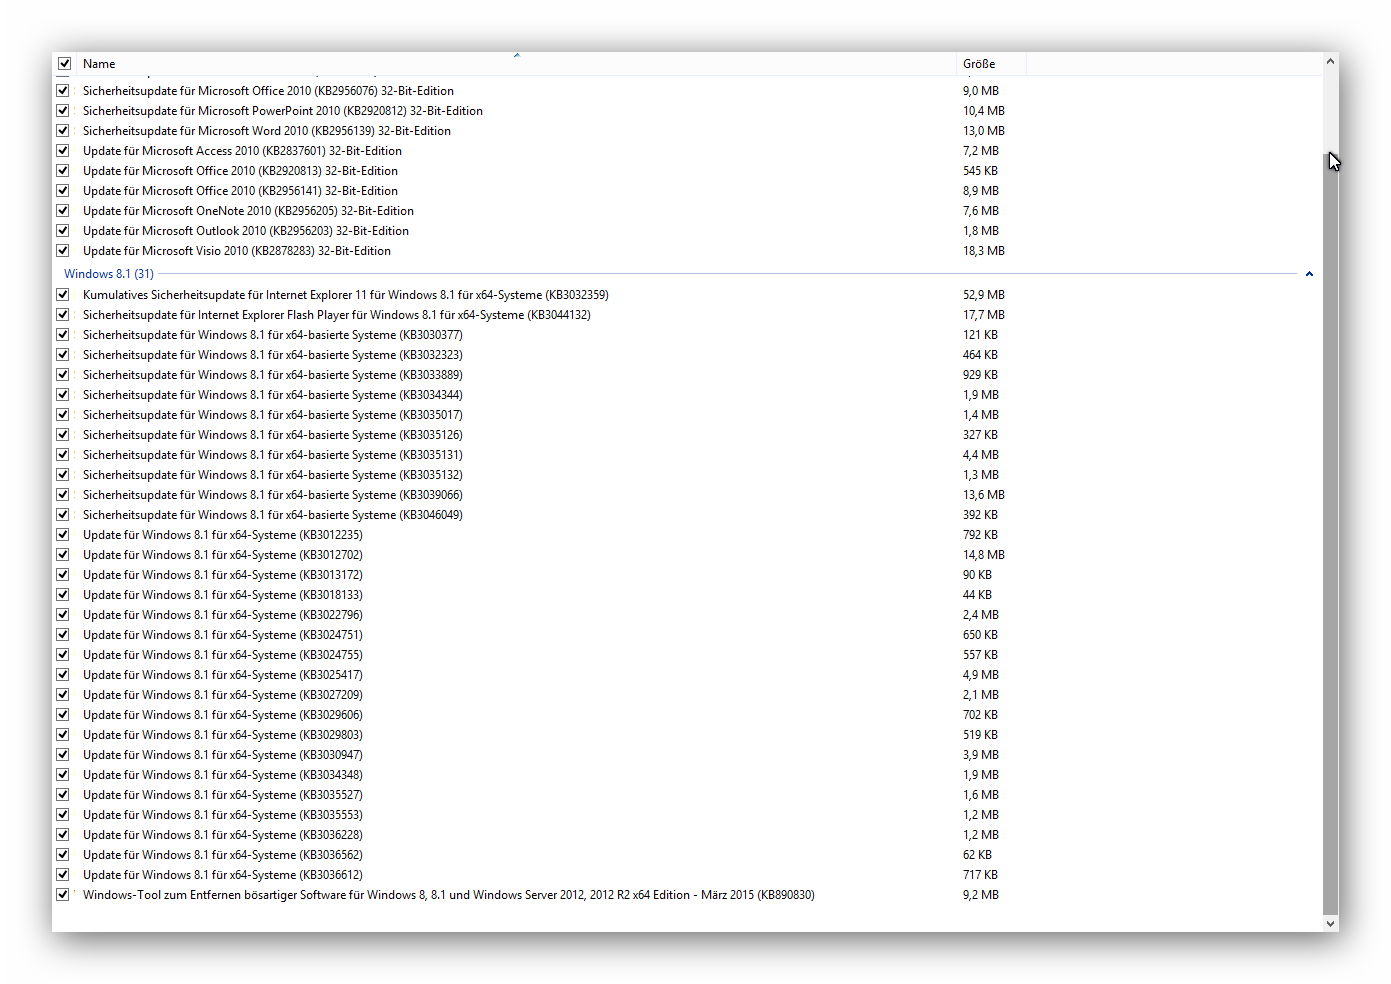
Task: Select Sicherheitsupdate für Windows 8.1 (KB3035126)
Action: click(273, 435)
